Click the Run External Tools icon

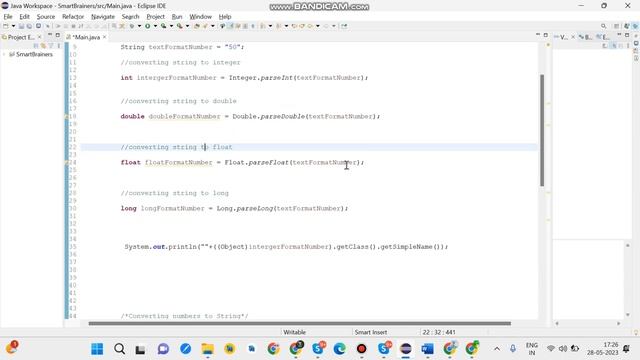coord(180,26)
